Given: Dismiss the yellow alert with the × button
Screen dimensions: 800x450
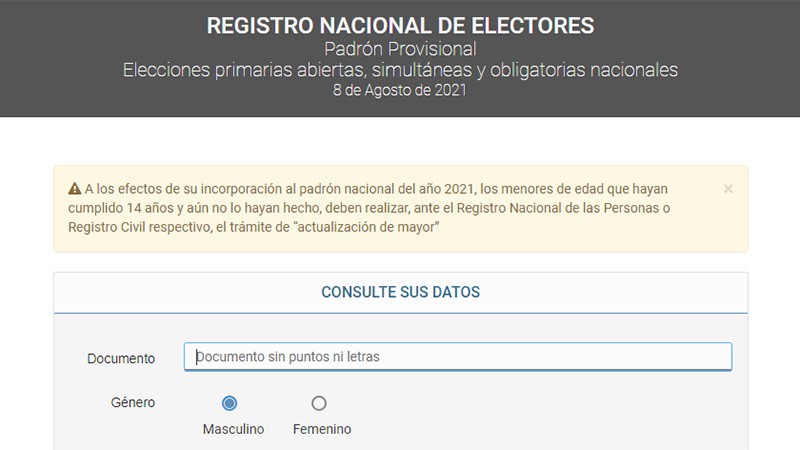Looking at the screenshot, I should [728, 188].
